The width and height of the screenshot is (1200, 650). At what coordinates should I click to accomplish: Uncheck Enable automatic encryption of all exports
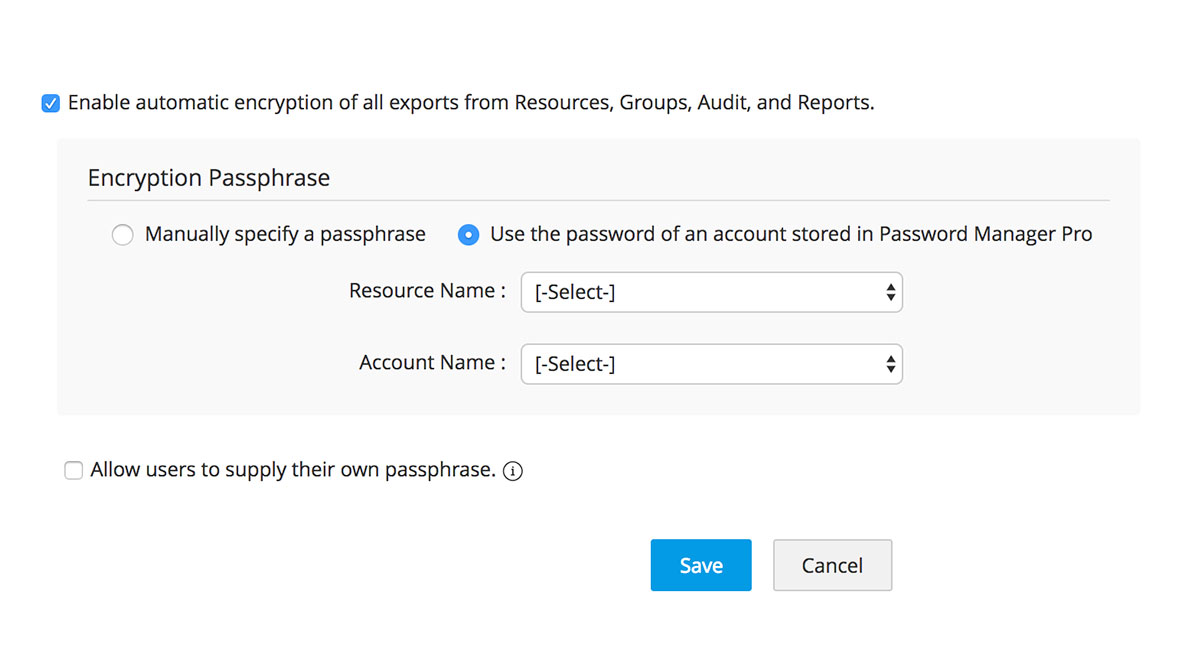(x=51, y=103)
